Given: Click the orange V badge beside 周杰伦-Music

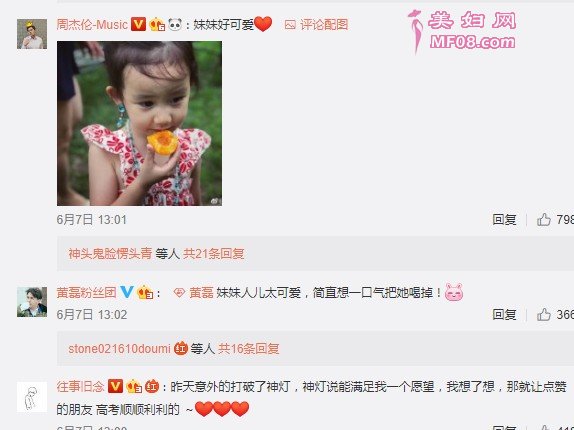Looking at the screenshot, I should tap(138, 24).
